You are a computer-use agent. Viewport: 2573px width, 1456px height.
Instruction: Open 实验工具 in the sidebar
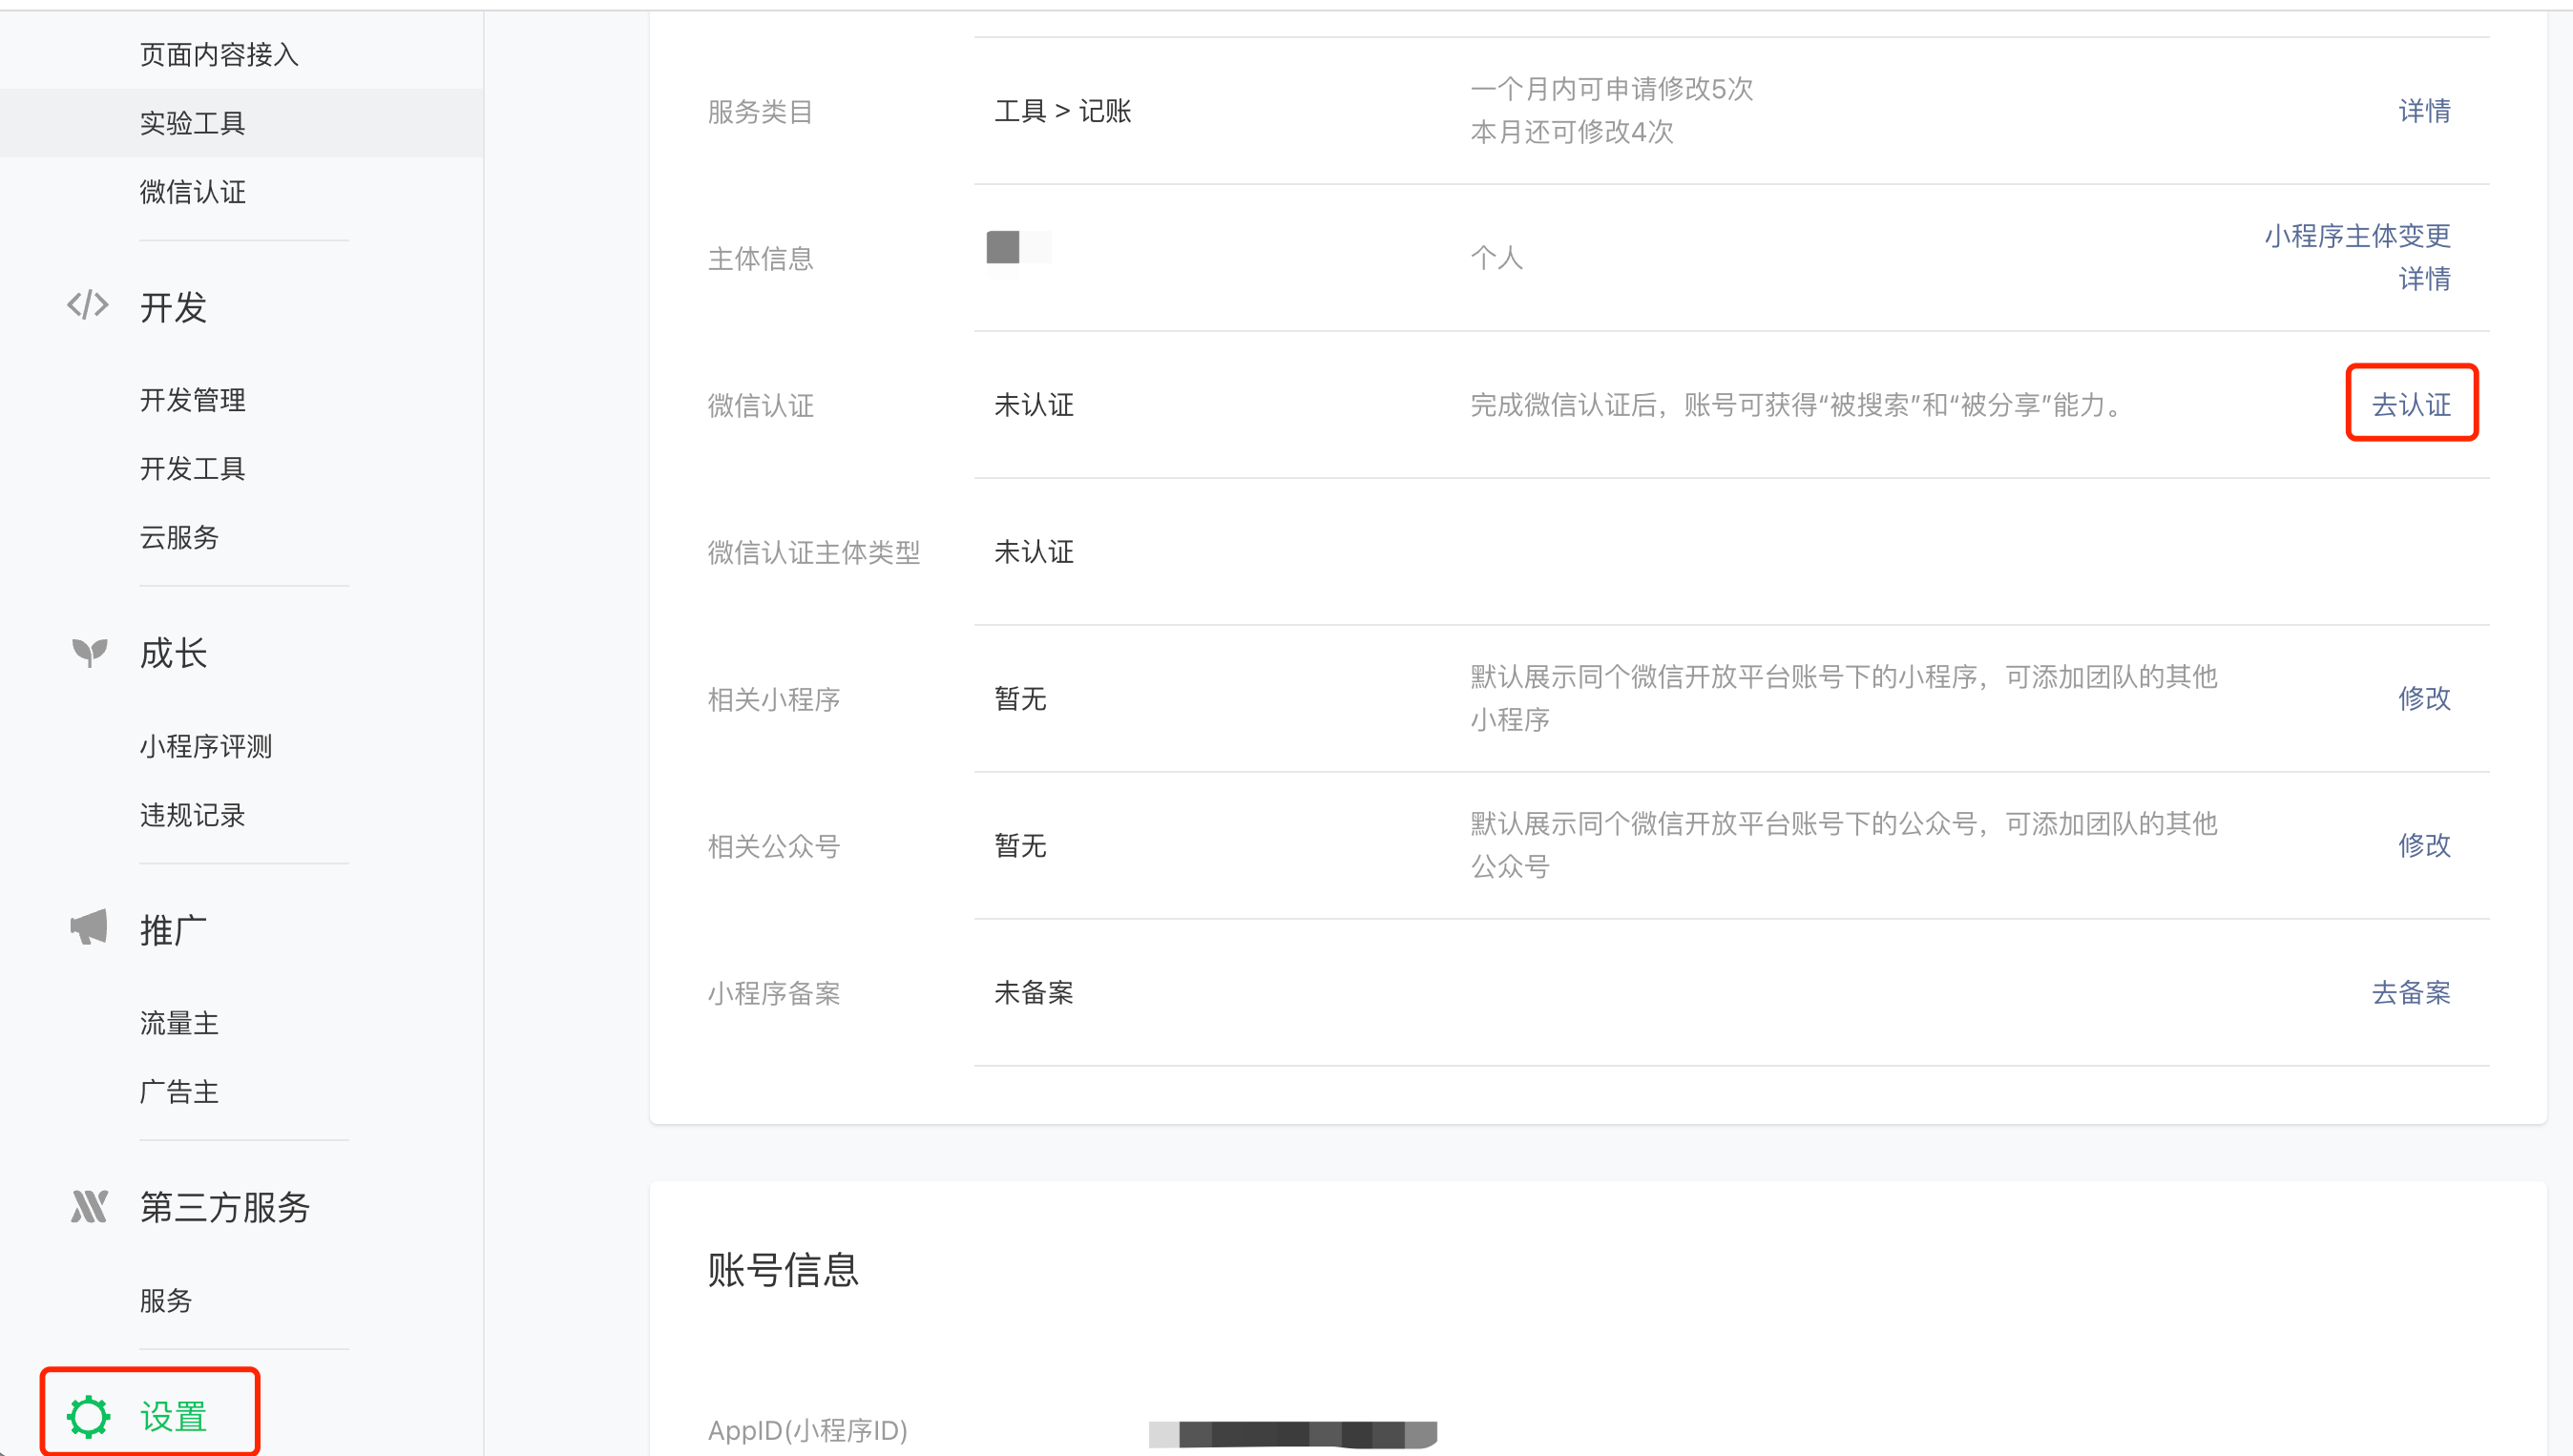tap(192, 123)
